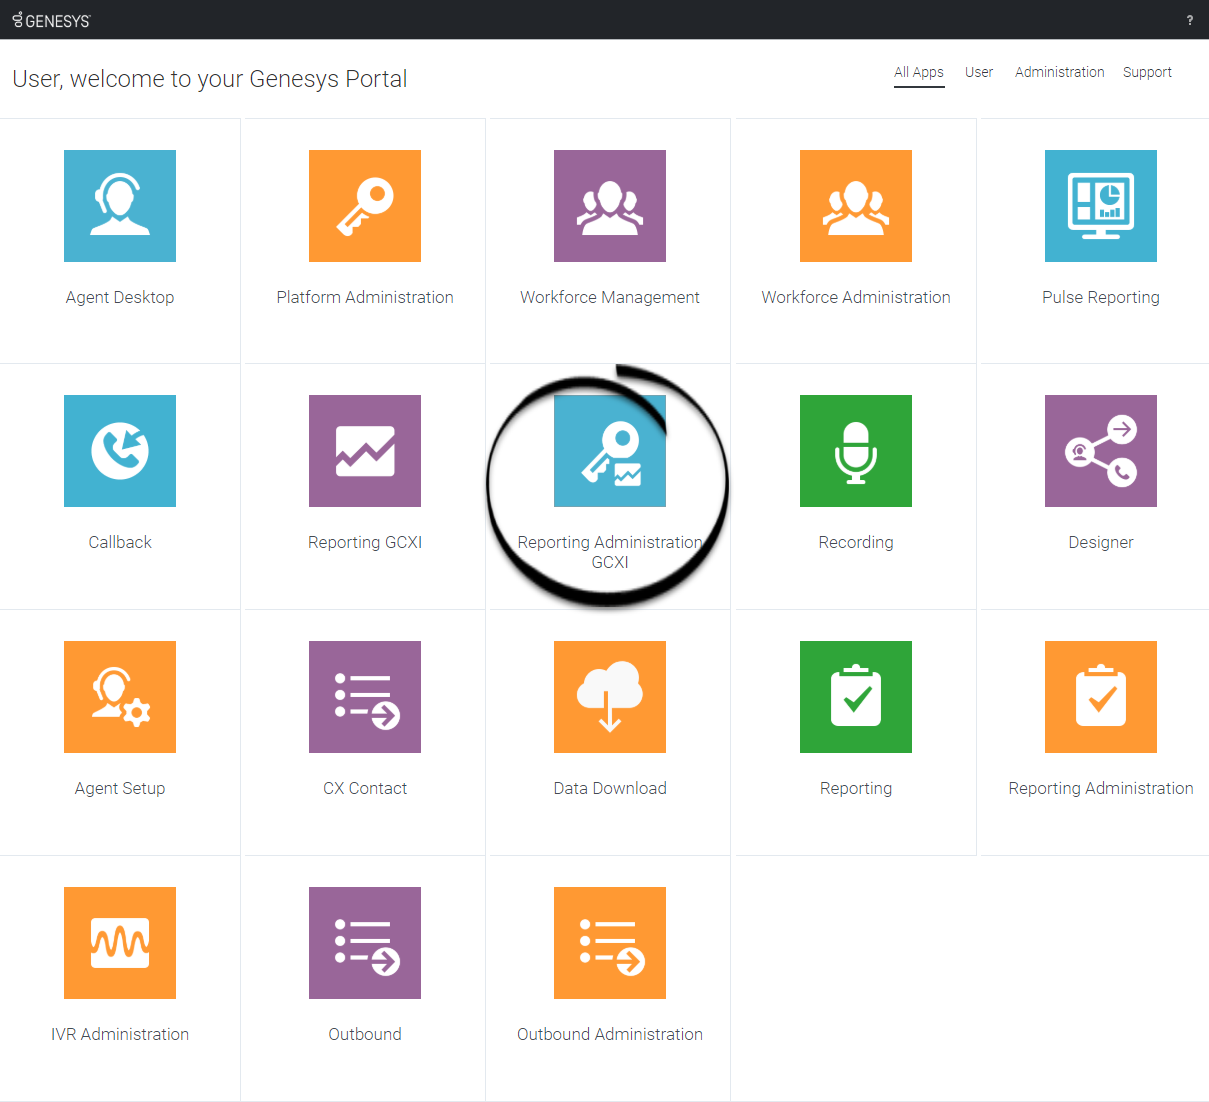Click the Workforce Management label
The height and width of the screenshot is (1102, 1209).
tap(610, 297)
